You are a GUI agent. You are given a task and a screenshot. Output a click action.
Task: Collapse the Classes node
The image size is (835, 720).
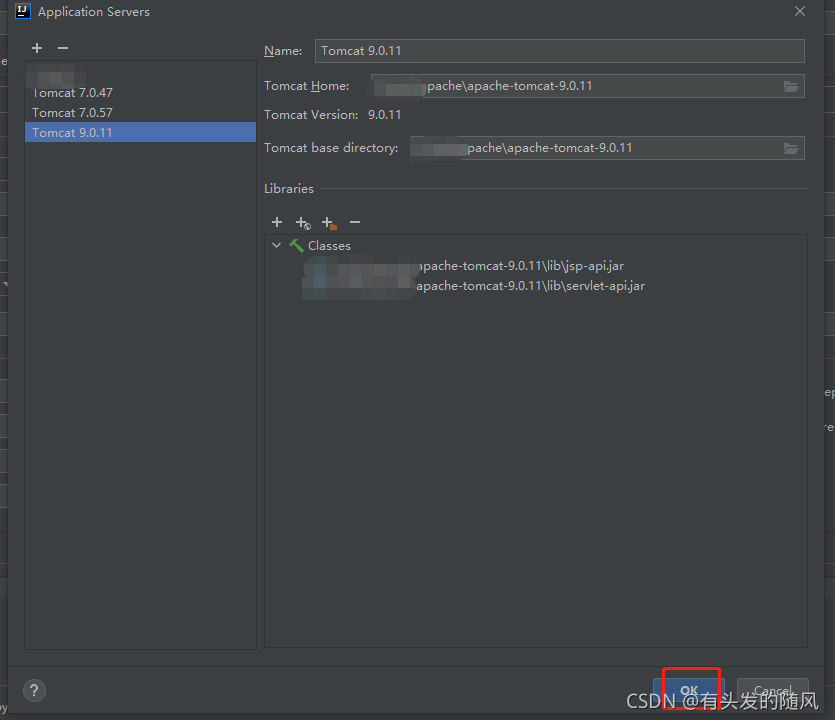pyautogui.click(x=276, y=246)
